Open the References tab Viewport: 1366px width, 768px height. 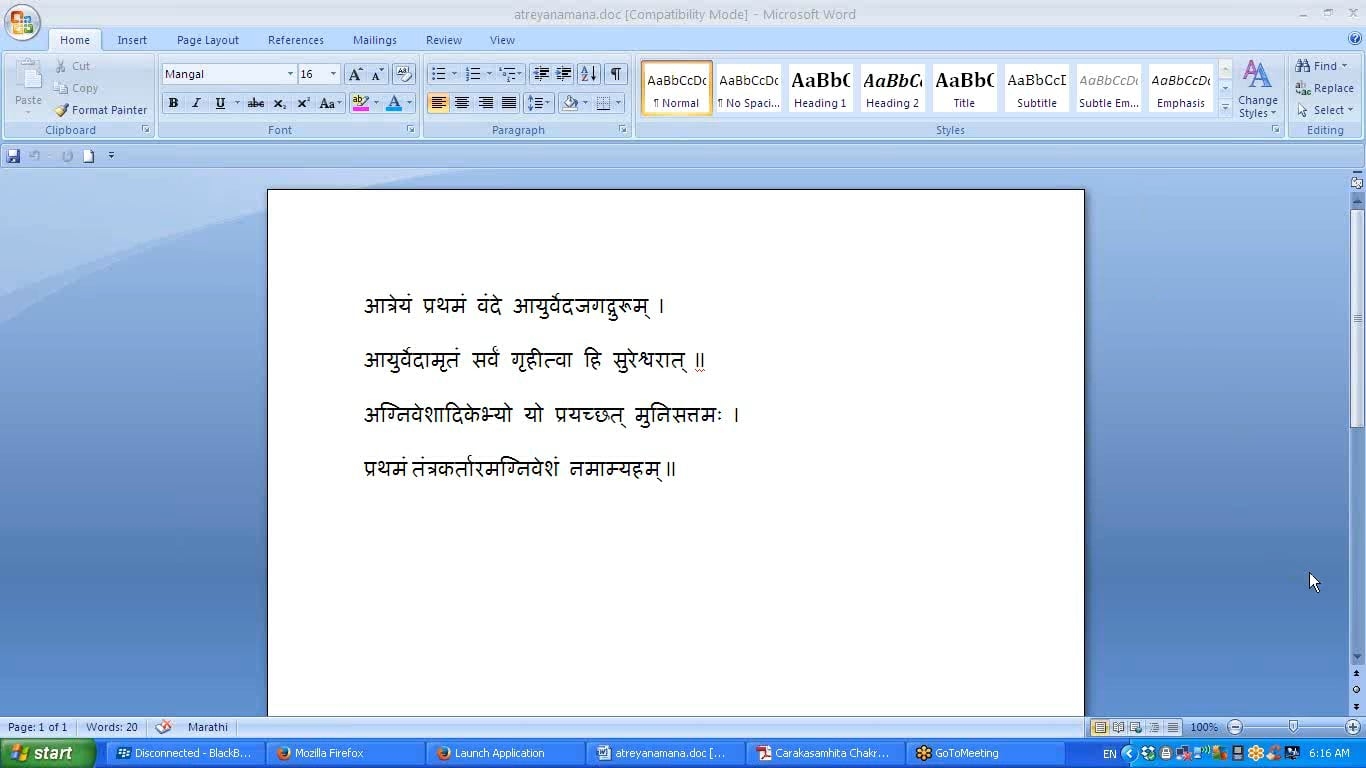pos(295,40)
